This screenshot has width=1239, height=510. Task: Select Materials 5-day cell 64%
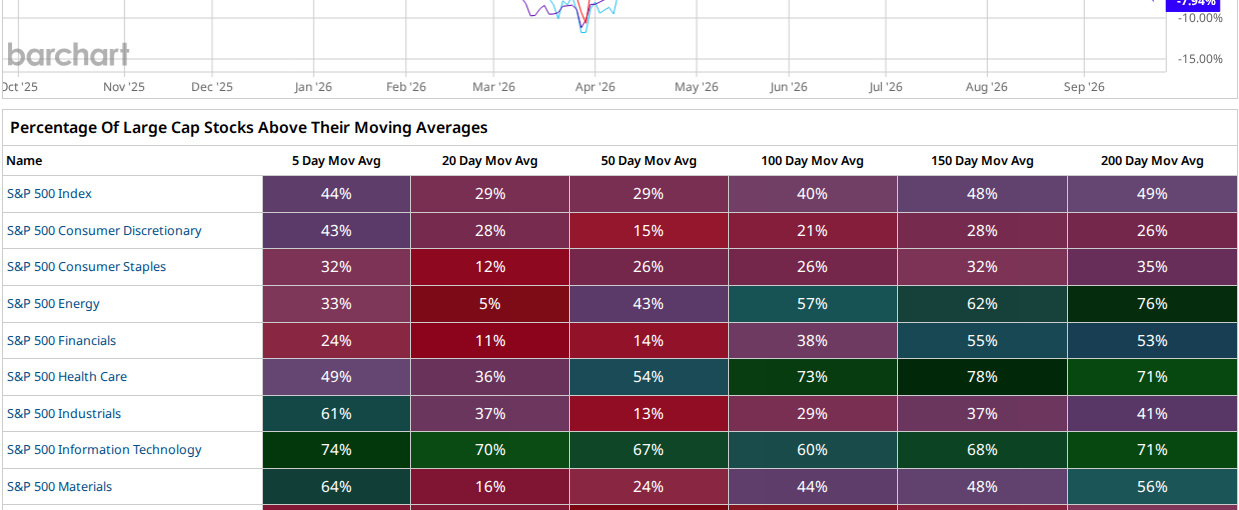(336, 487)
